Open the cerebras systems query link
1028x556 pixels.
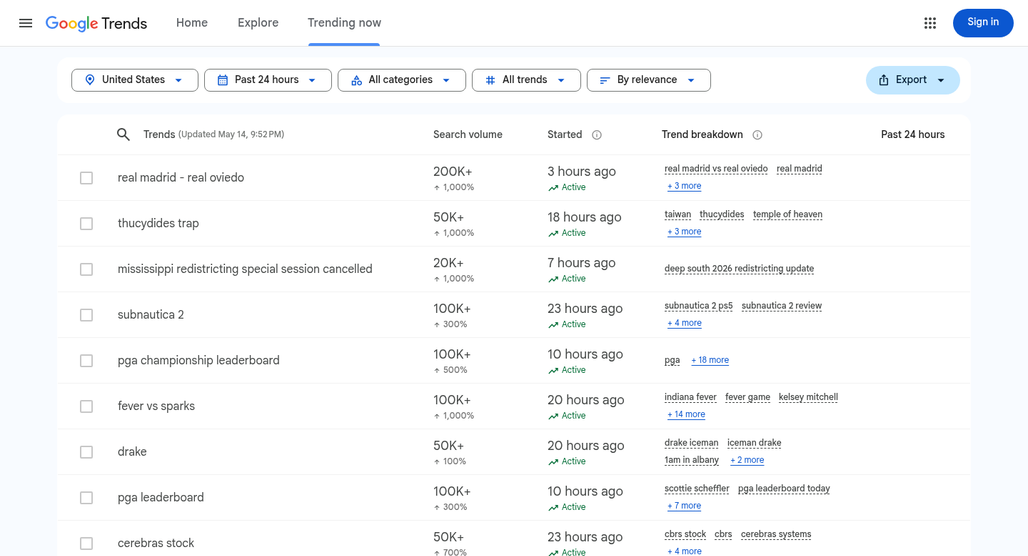tap(776, 534)
